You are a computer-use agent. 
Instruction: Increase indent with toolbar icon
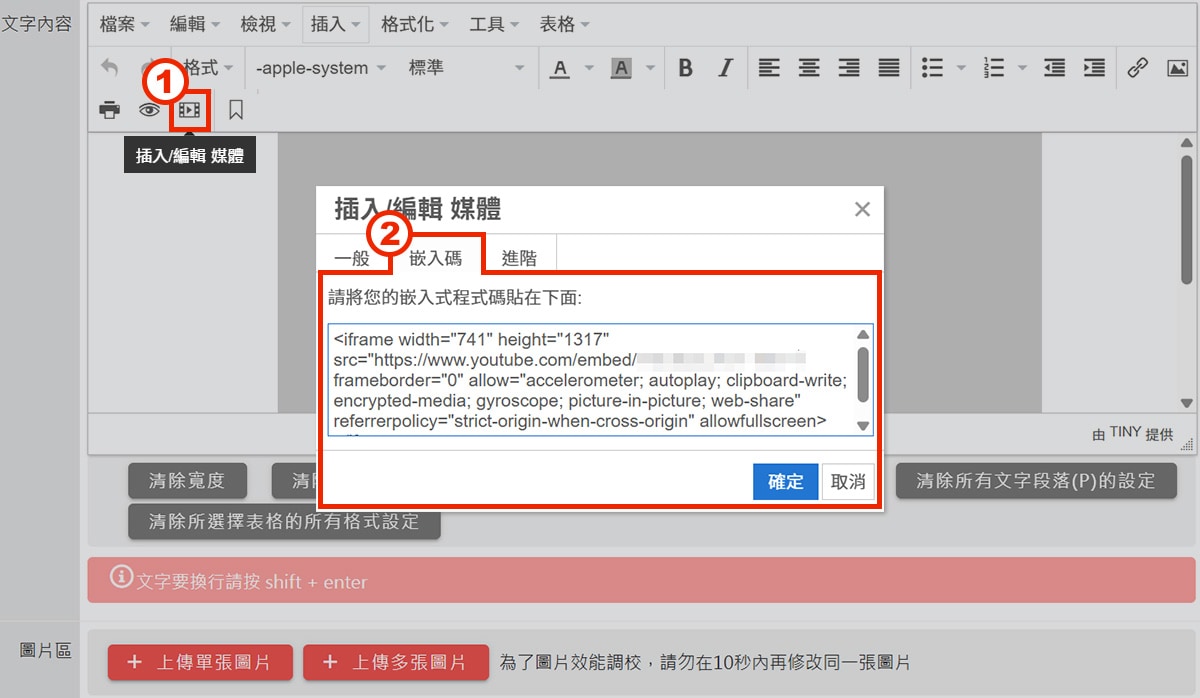pyautogui.click(x=1095, y=68)
